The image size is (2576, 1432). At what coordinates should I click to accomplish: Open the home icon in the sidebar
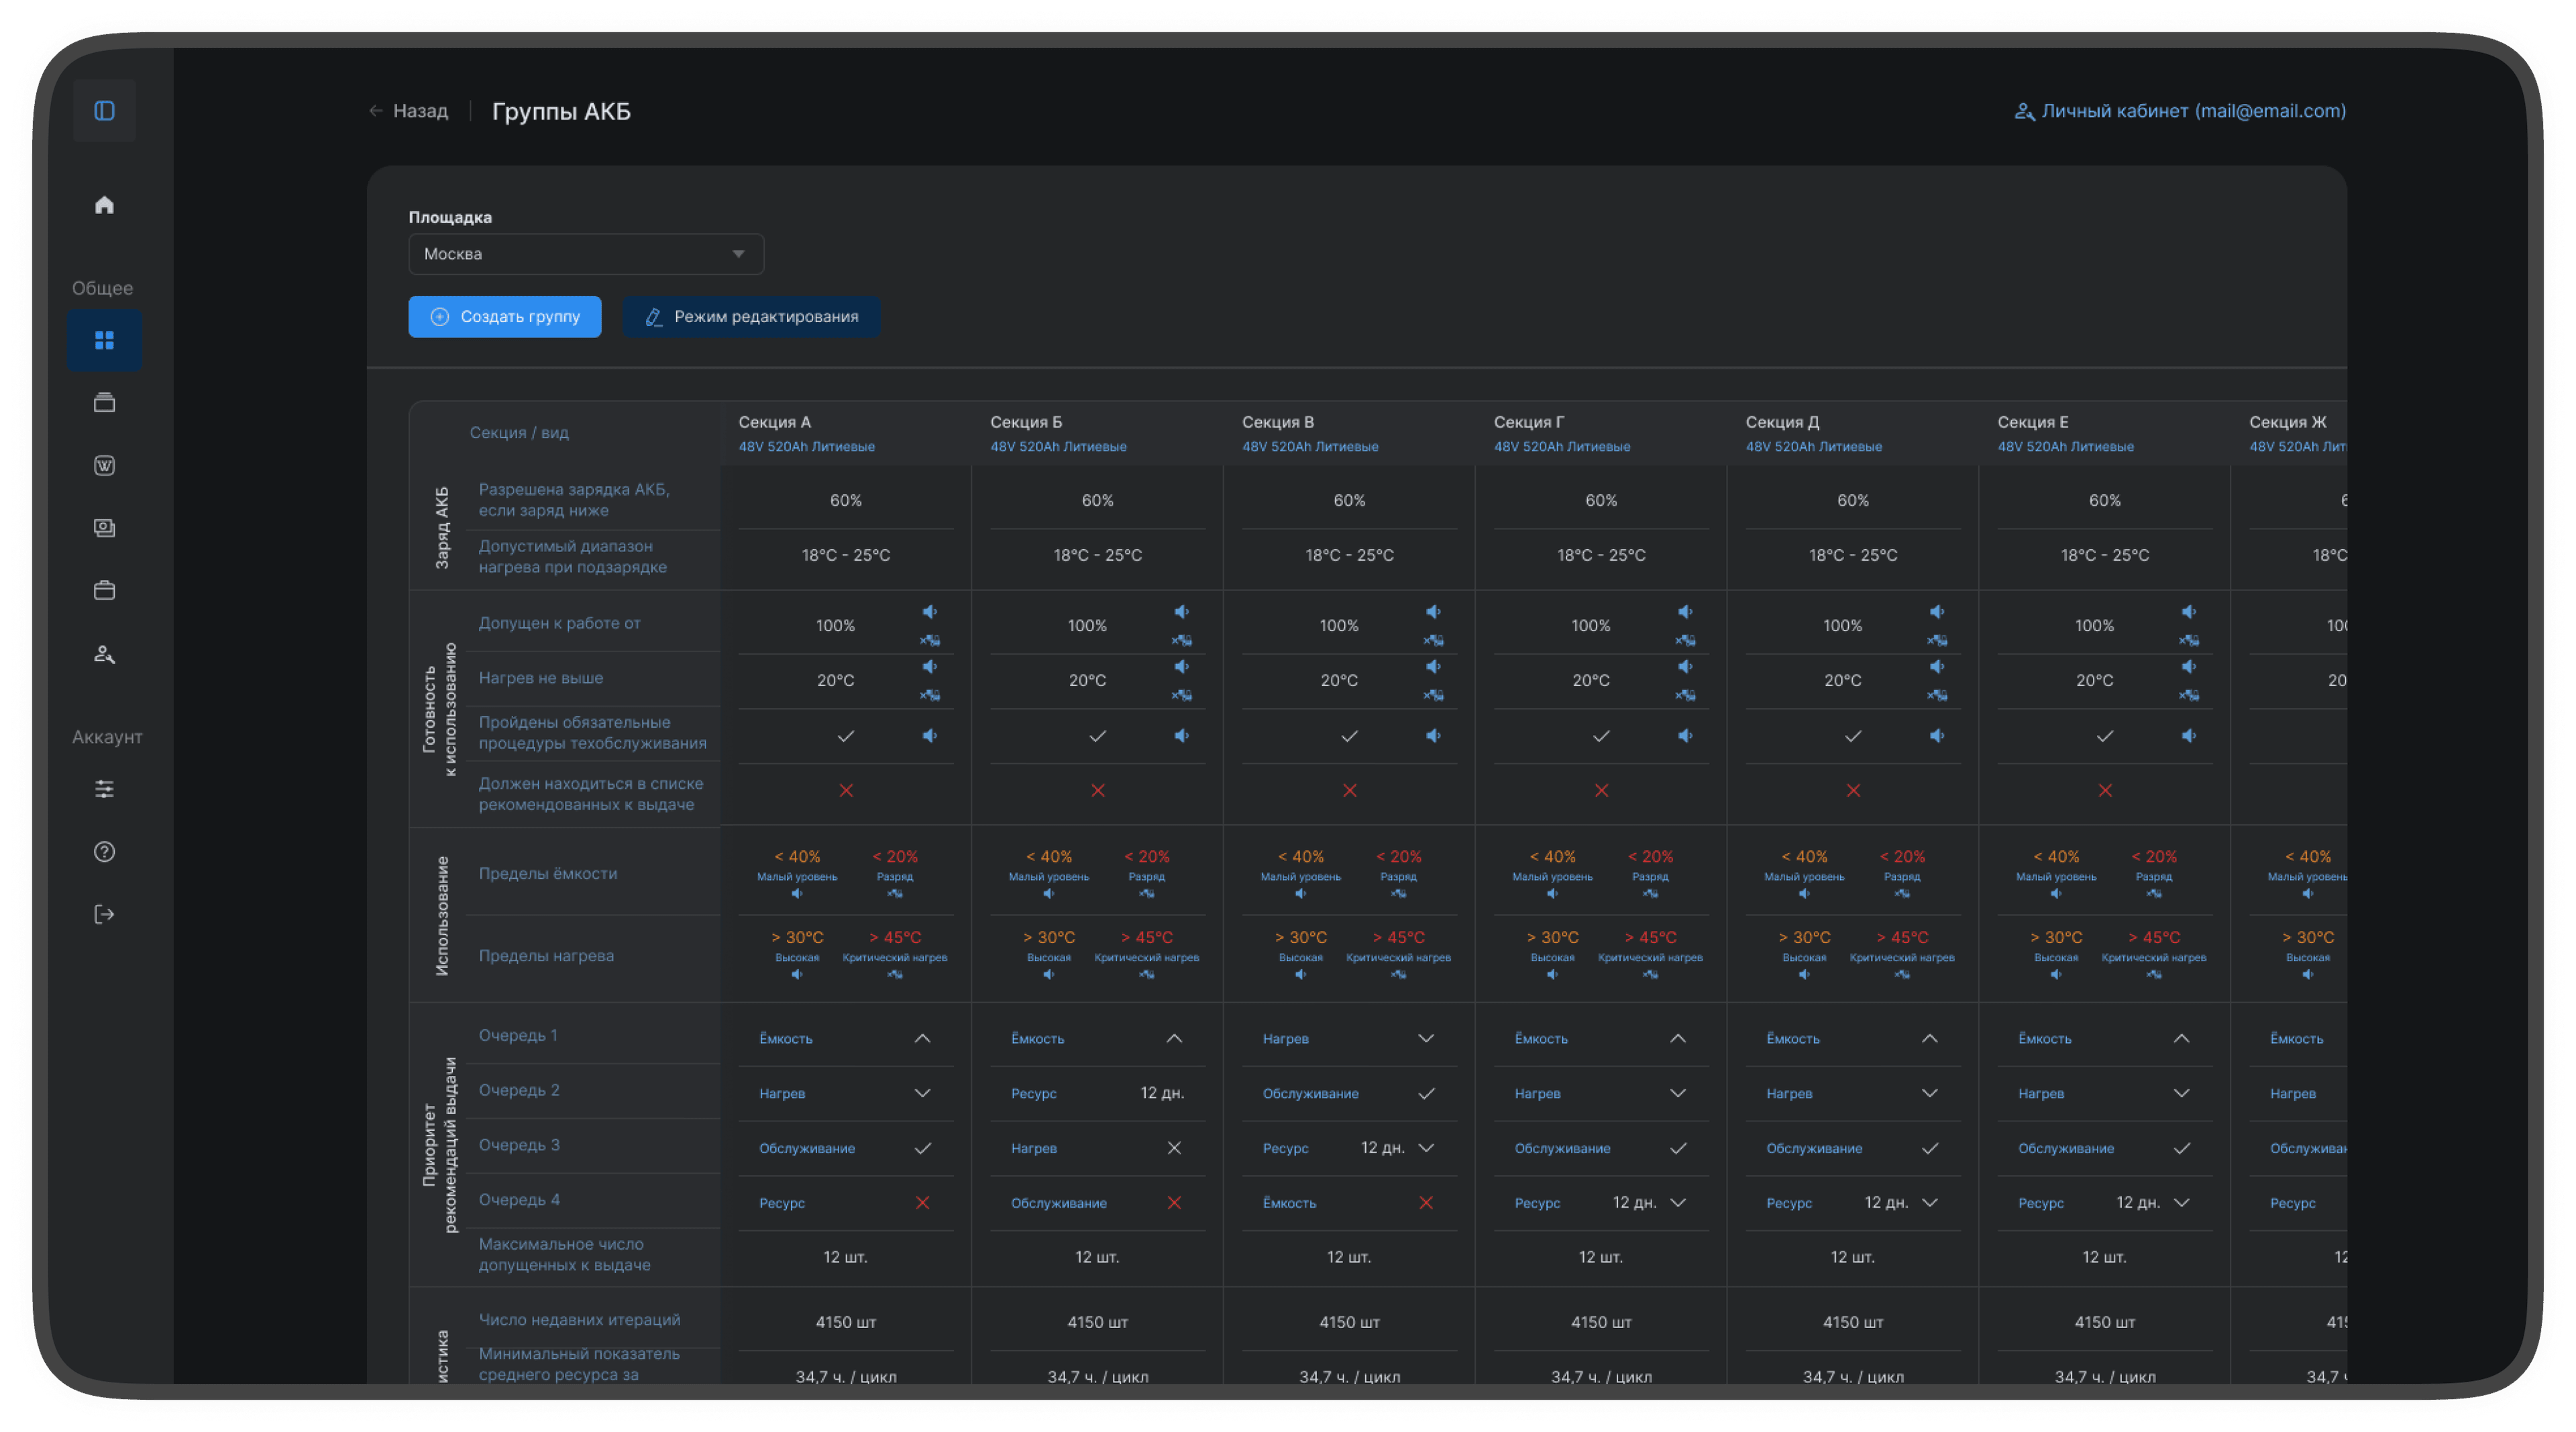click(104, 205)
